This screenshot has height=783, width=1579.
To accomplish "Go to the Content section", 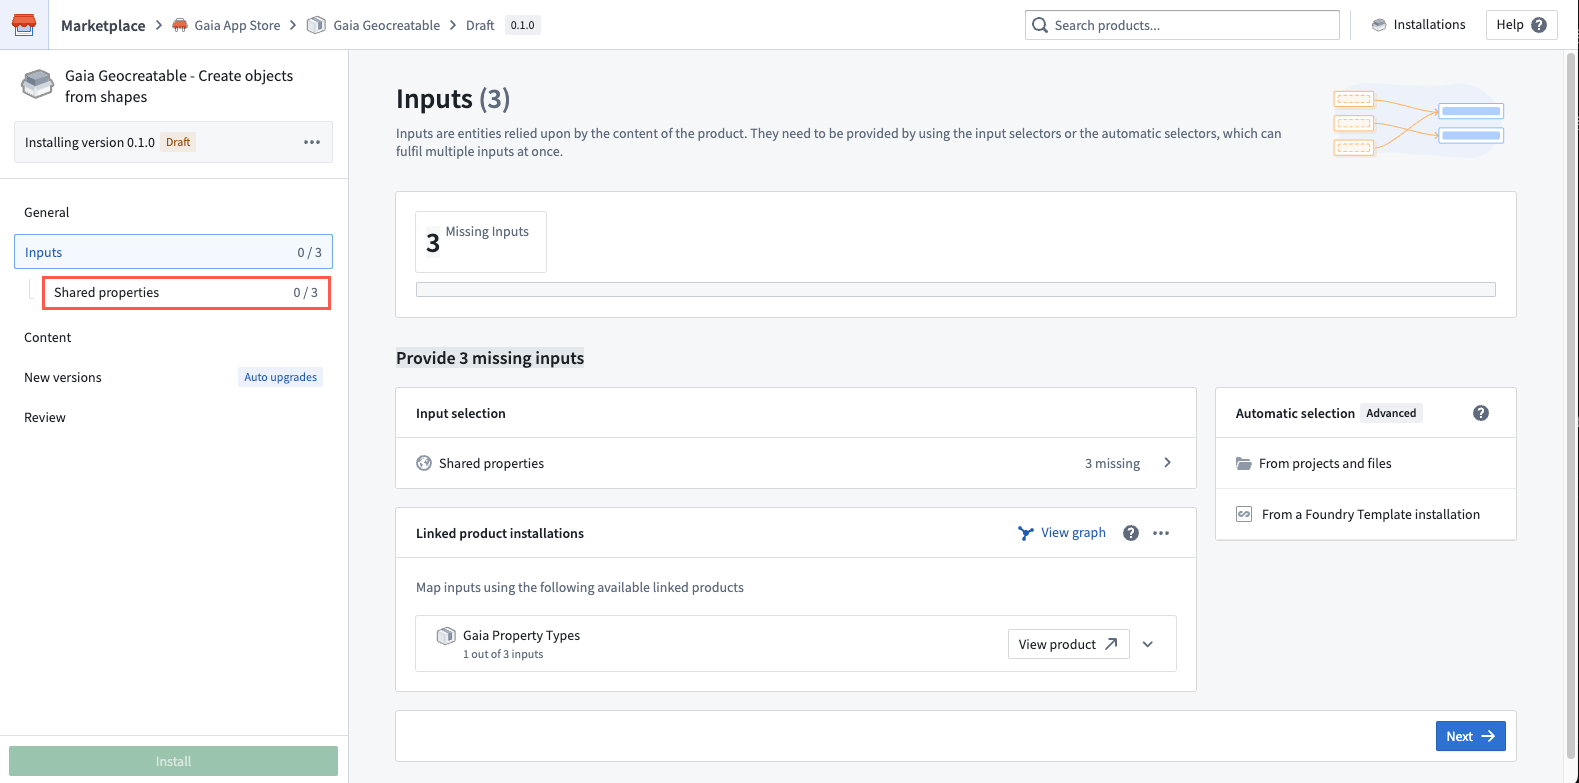I will (x=174, y=337).
